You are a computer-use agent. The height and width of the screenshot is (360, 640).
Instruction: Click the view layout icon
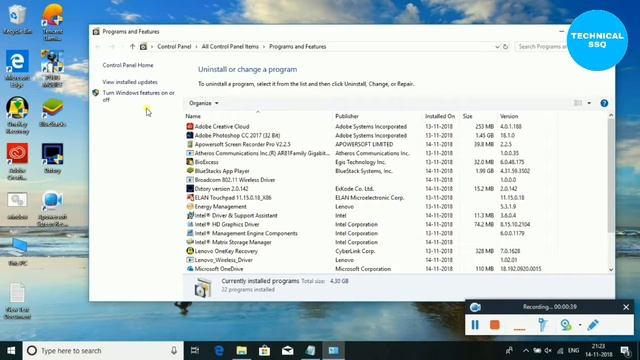pyautogui.click(x=578, y=103)
